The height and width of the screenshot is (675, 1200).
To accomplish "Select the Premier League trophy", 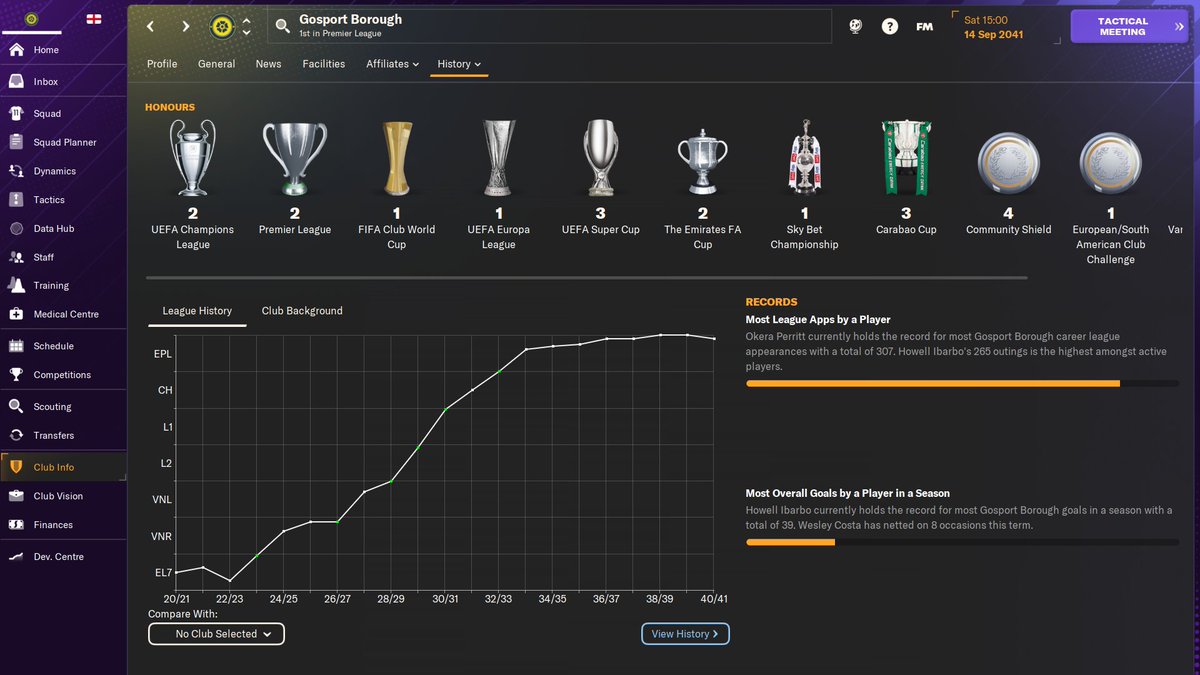I will (295, 158).
